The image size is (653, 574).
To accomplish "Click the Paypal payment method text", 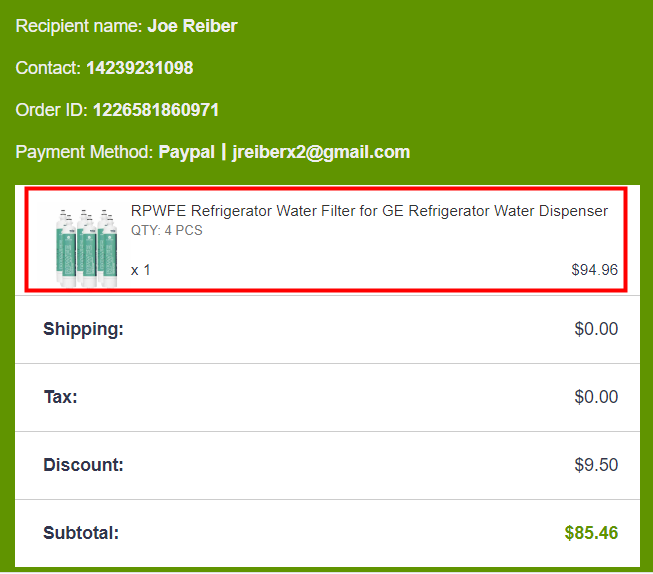I will coord(186,152).
